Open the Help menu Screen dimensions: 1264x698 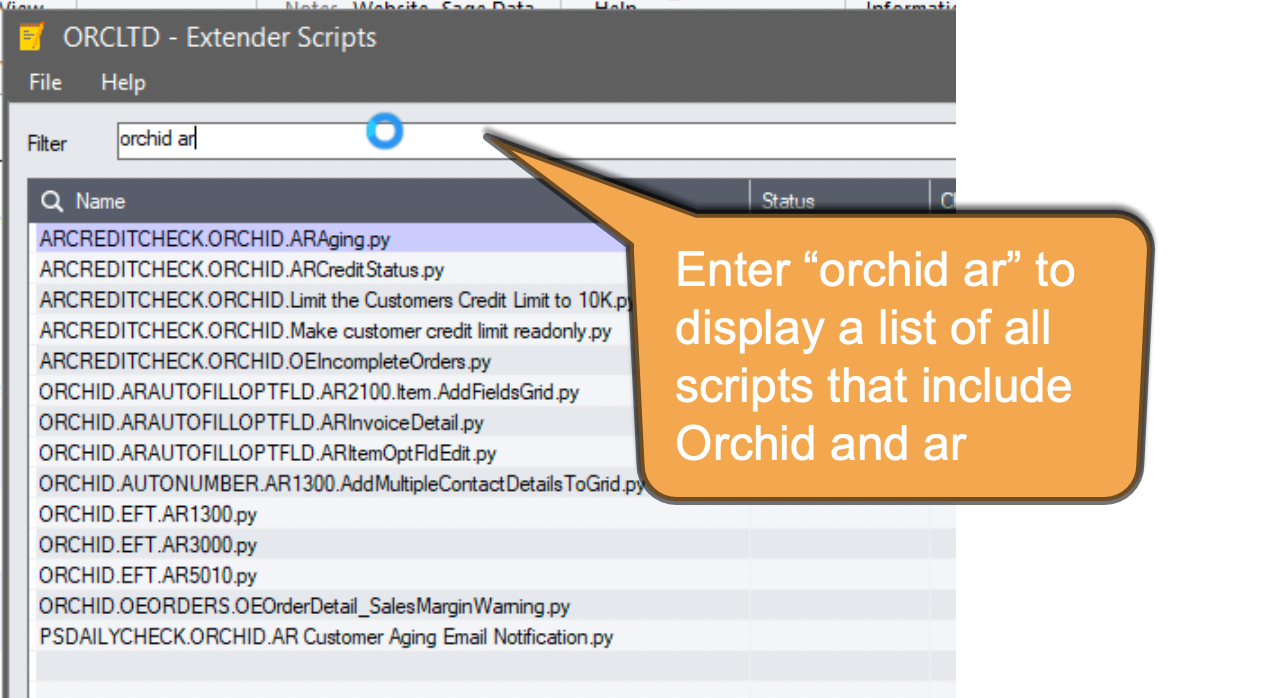click(123, 82)
